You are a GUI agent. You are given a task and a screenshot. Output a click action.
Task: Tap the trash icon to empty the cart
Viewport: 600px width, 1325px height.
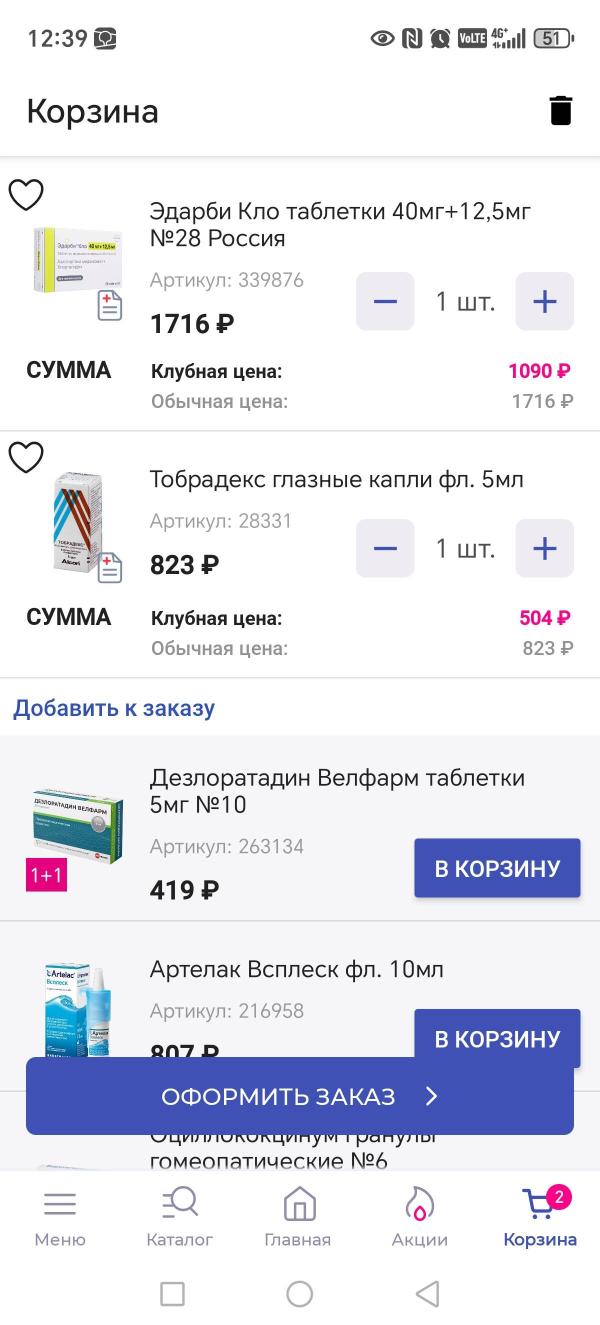point(561,110)
